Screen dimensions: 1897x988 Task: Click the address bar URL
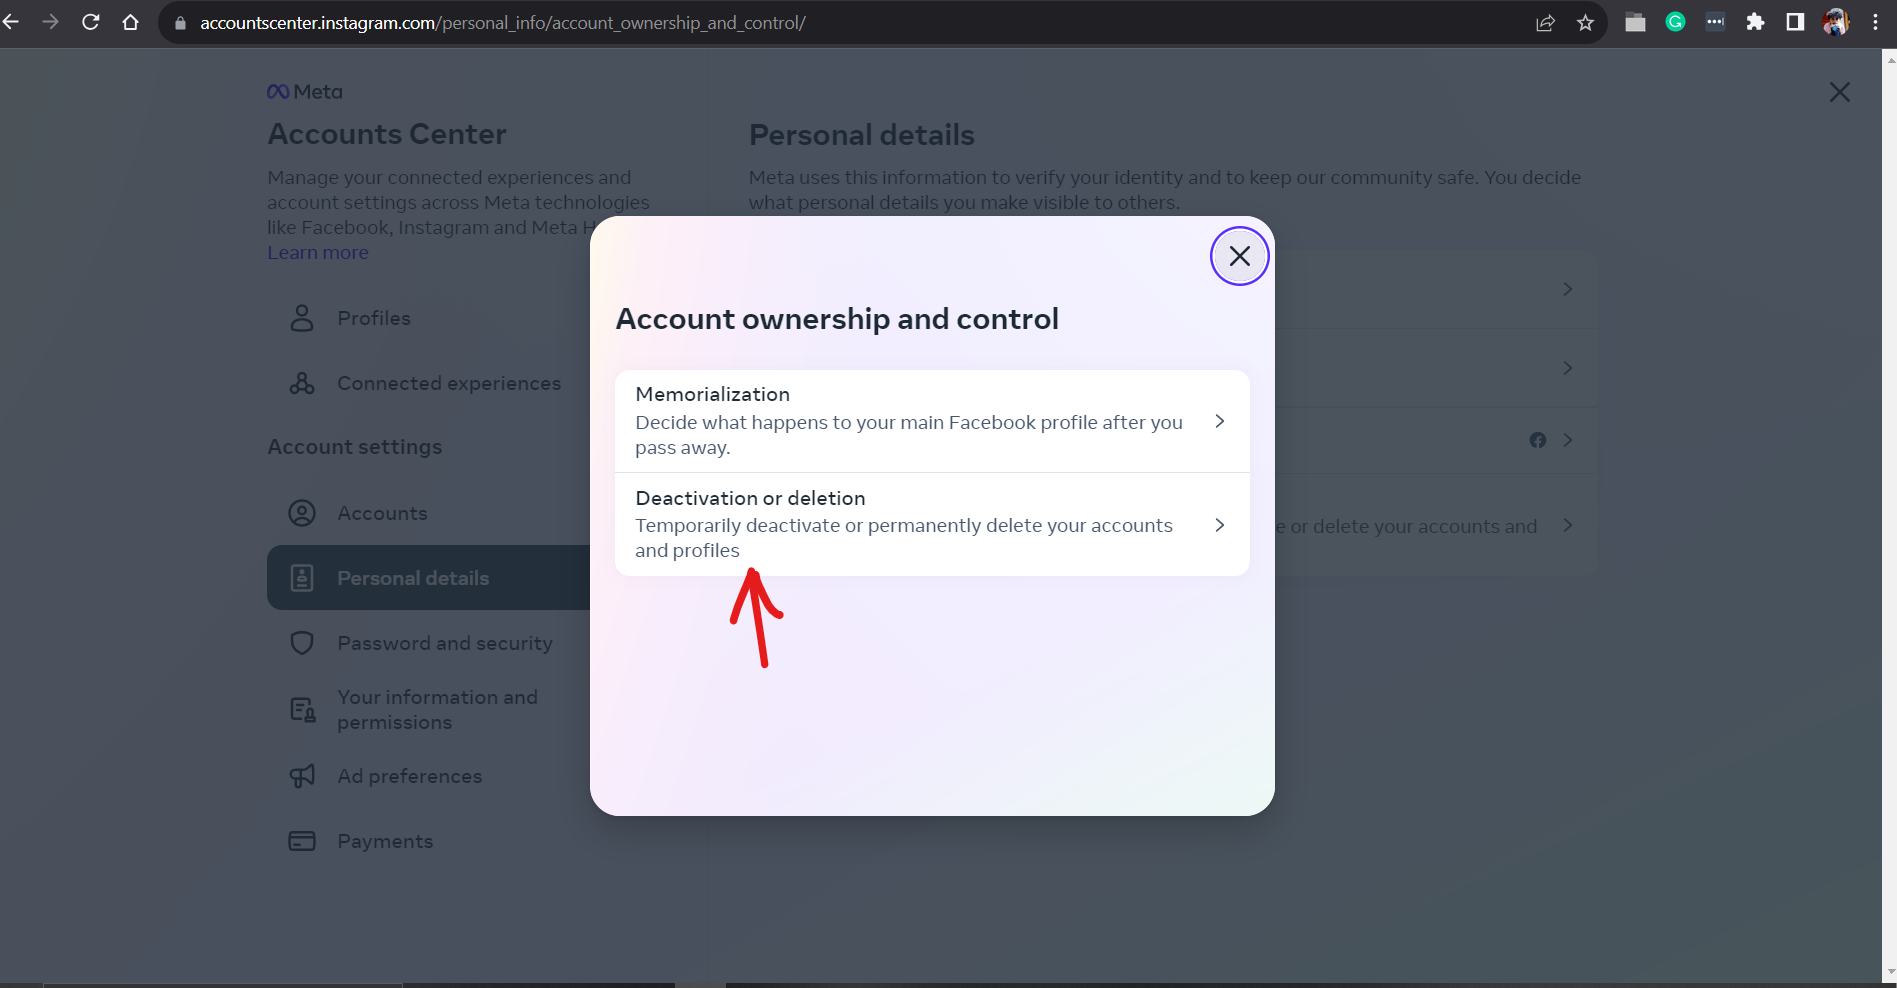[502, 23]
